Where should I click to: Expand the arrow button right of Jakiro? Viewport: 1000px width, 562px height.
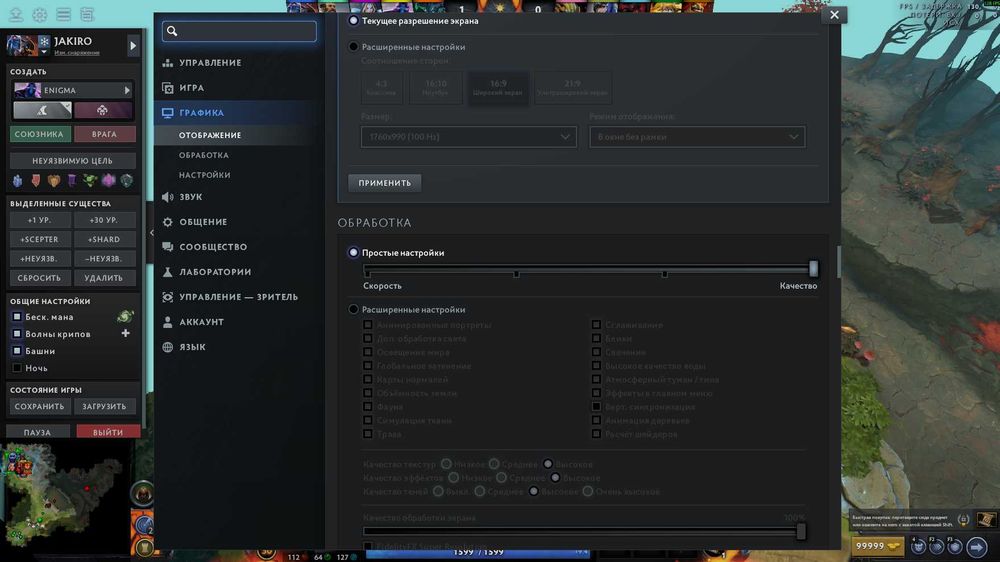133,45
